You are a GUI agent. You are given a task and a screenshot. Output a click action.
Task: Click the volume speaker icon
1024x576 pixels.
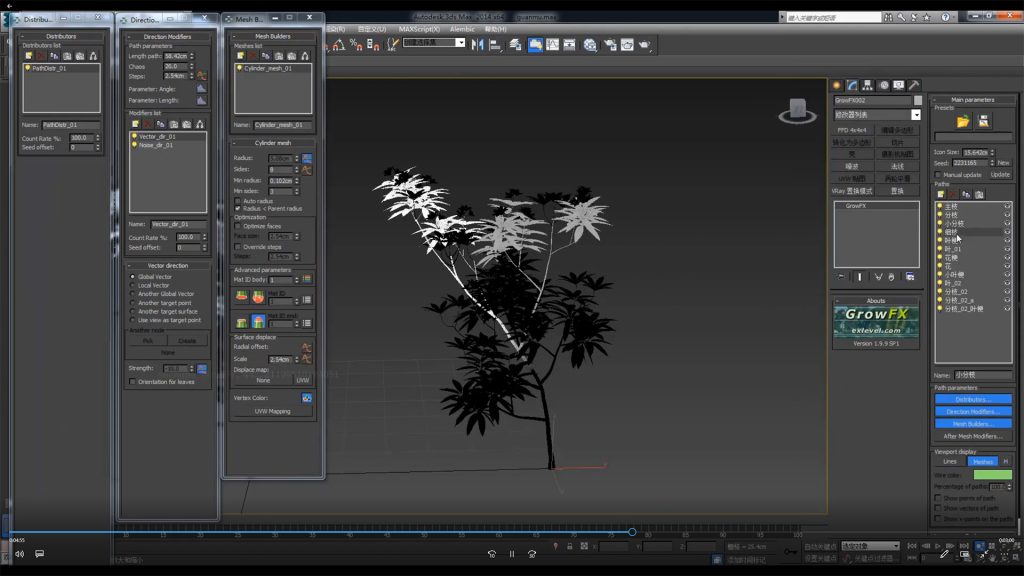(18, 553)
